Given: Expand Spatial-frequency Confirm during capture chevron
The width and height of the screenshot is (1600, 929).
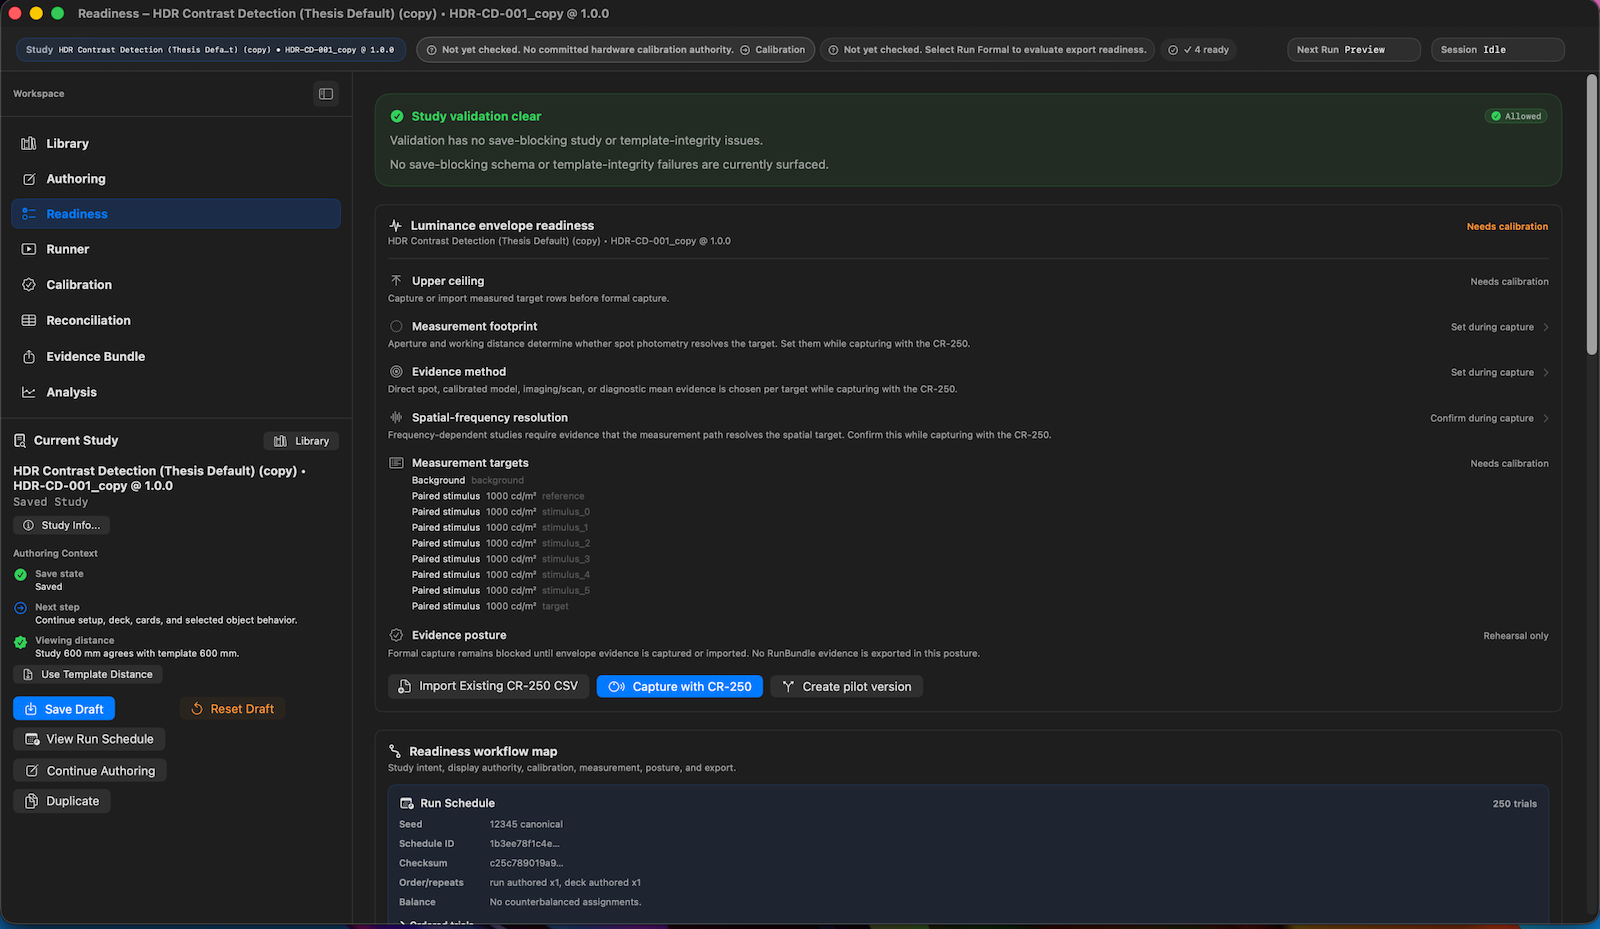Looking at the screenshot, I should point(1546,418).
